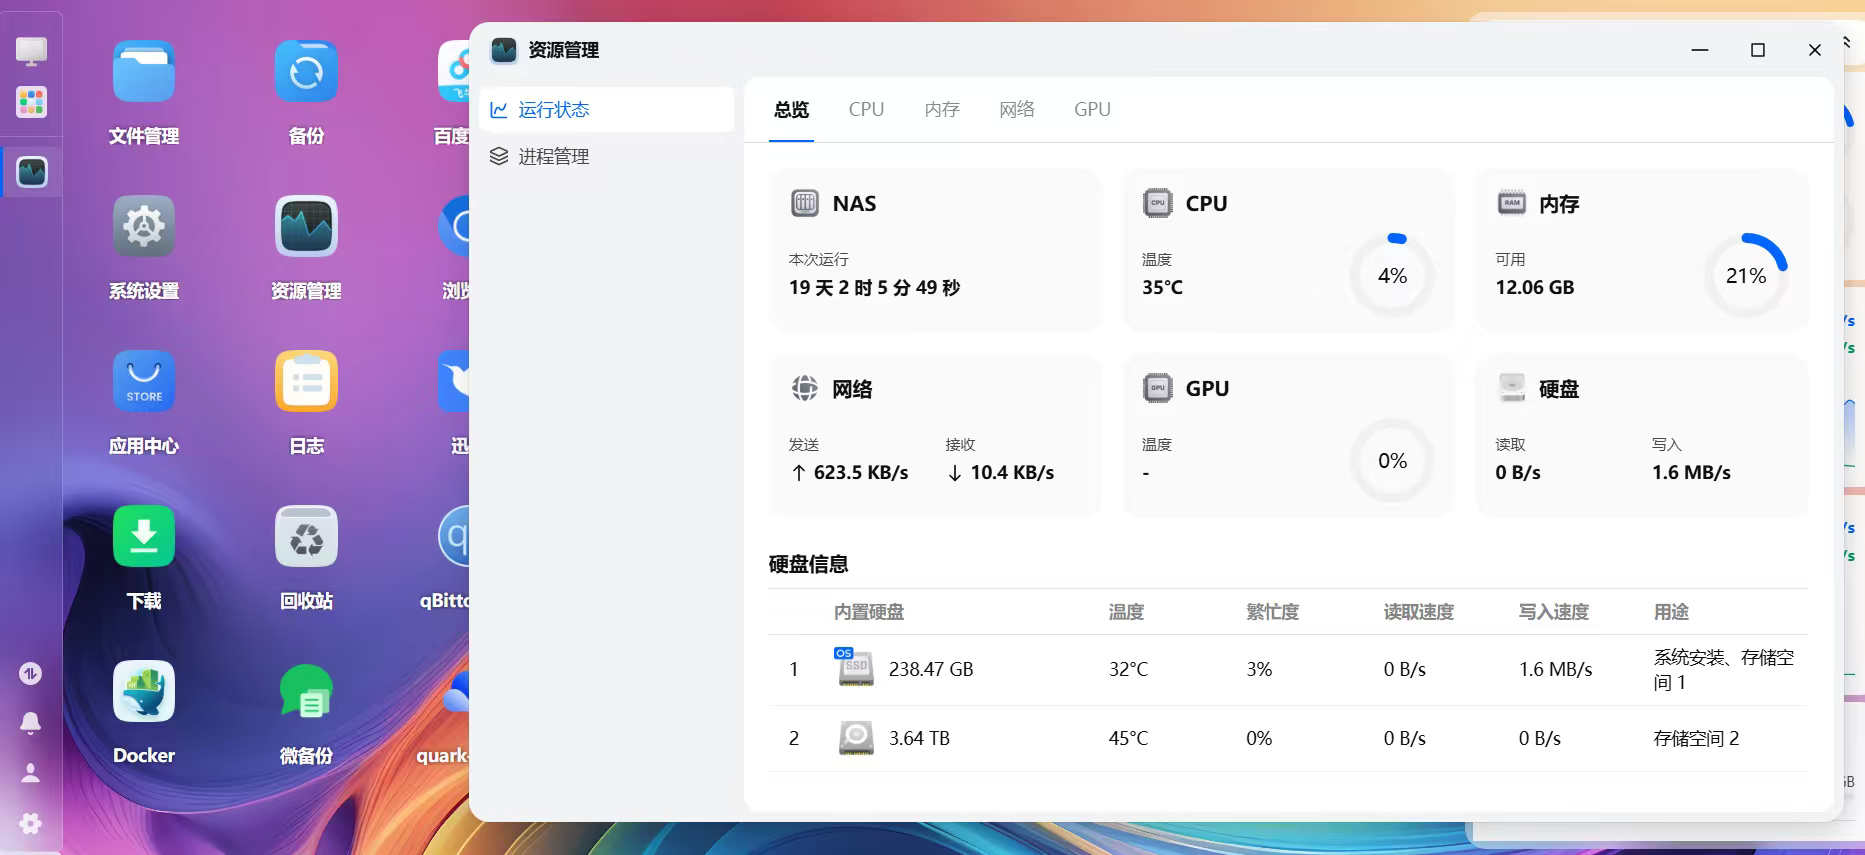The height and width of the screenshot is (855, 1865).
Task: Switch to the 总览 tab
Action: [791, 109]
